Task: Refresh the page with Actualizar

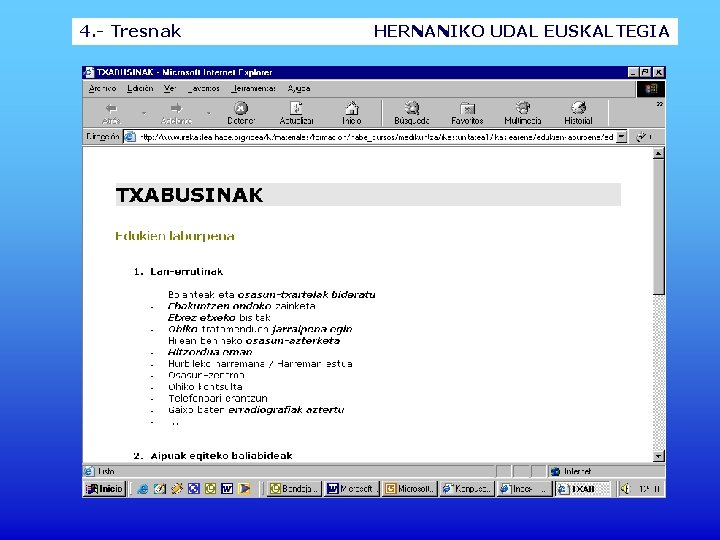Action: point(296,113)
